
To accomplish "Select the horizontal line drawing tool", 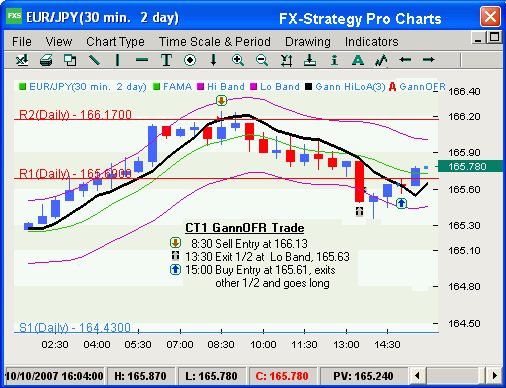I will [x=142, y=60].
